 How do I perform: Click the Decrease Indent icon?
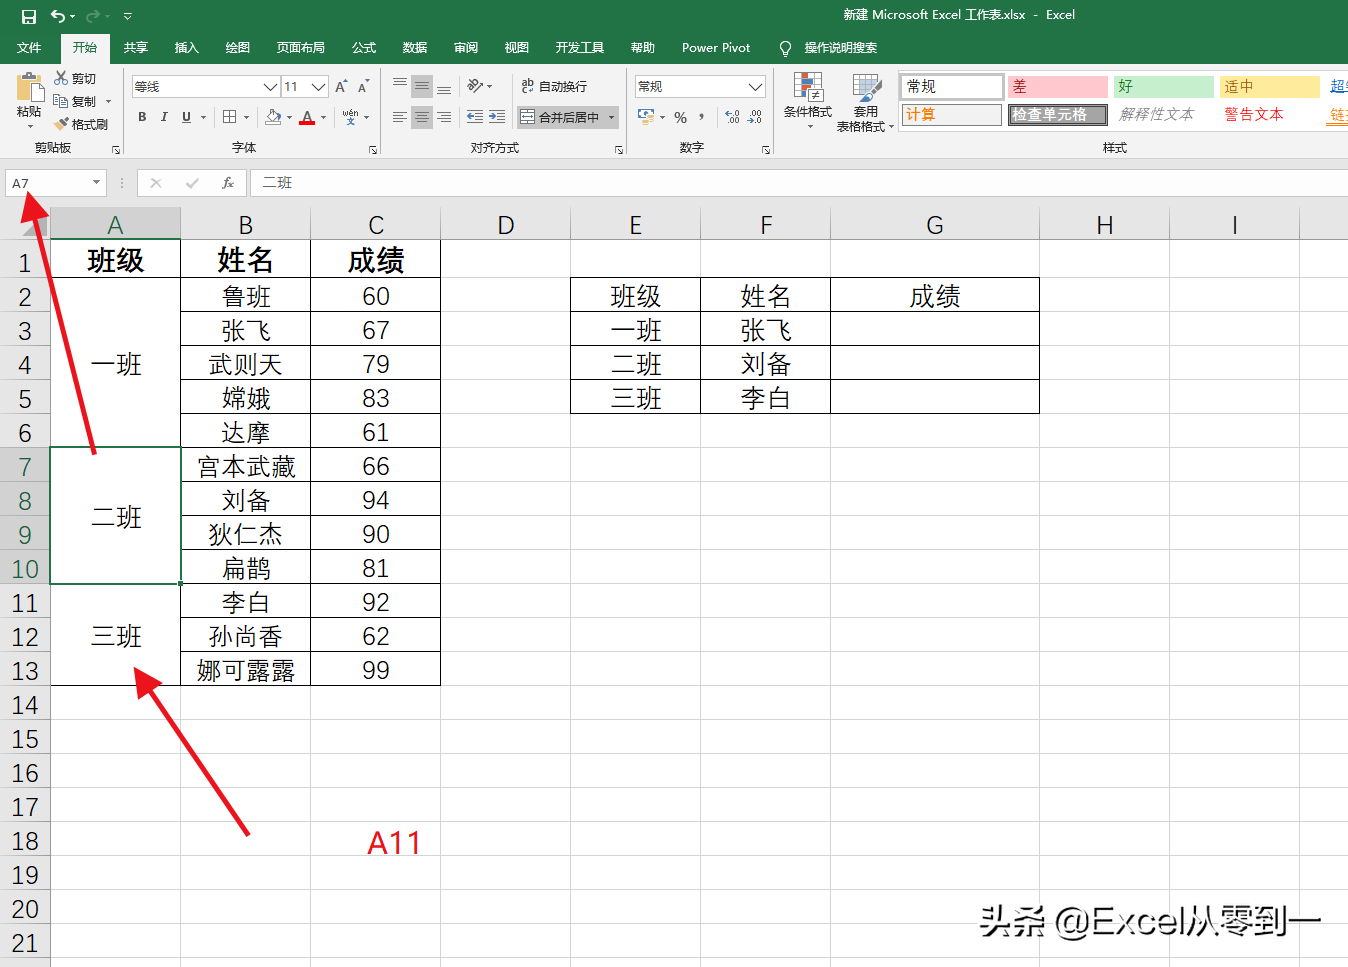pyautogui.click(x=475, y=117)
